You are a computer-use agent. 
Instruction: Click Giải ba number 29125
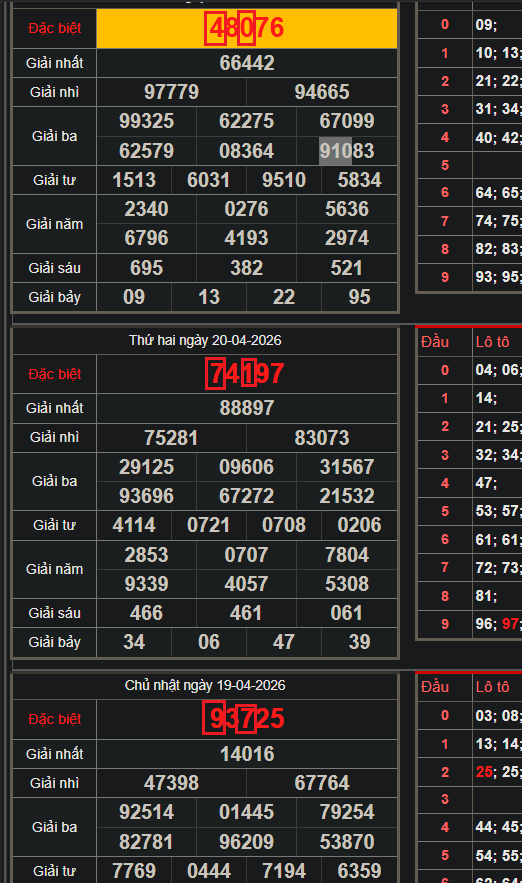point(146,467)
